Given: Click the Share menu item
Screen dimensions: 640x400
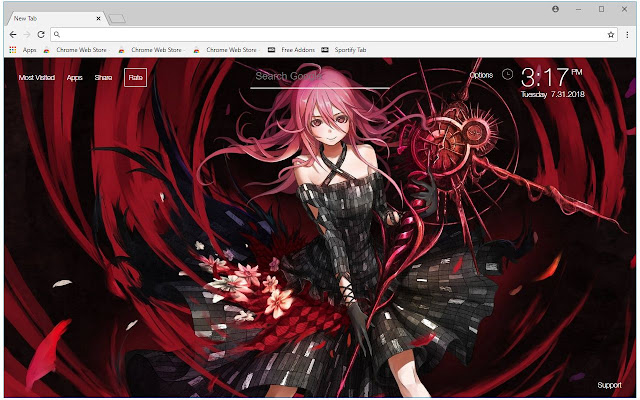Looking at the screenshot, I should [103, 78].
